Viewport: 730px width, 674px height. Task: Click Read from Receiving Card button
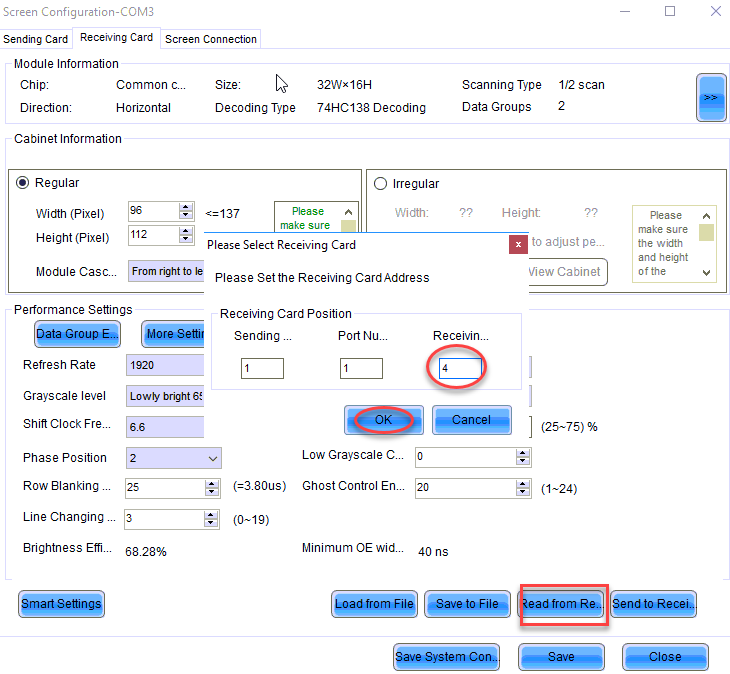point(562,604)
